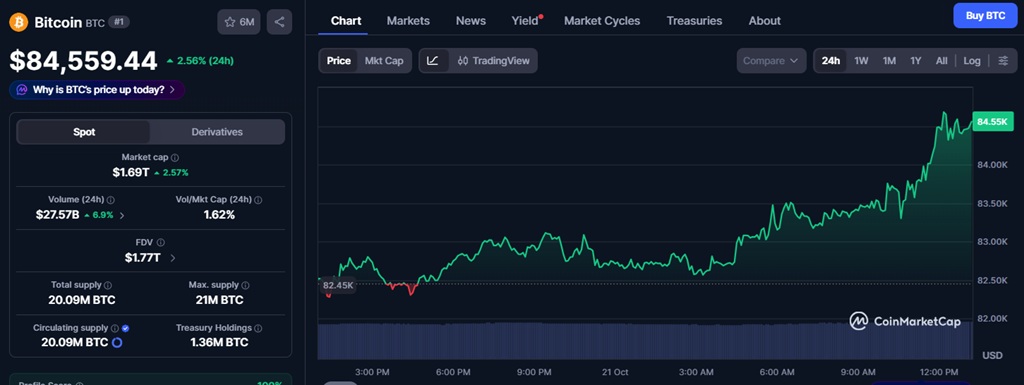Click the 21M BTC max supply value
The height and width of the screenshot is (385, 1024).
[x=219, y=300]
